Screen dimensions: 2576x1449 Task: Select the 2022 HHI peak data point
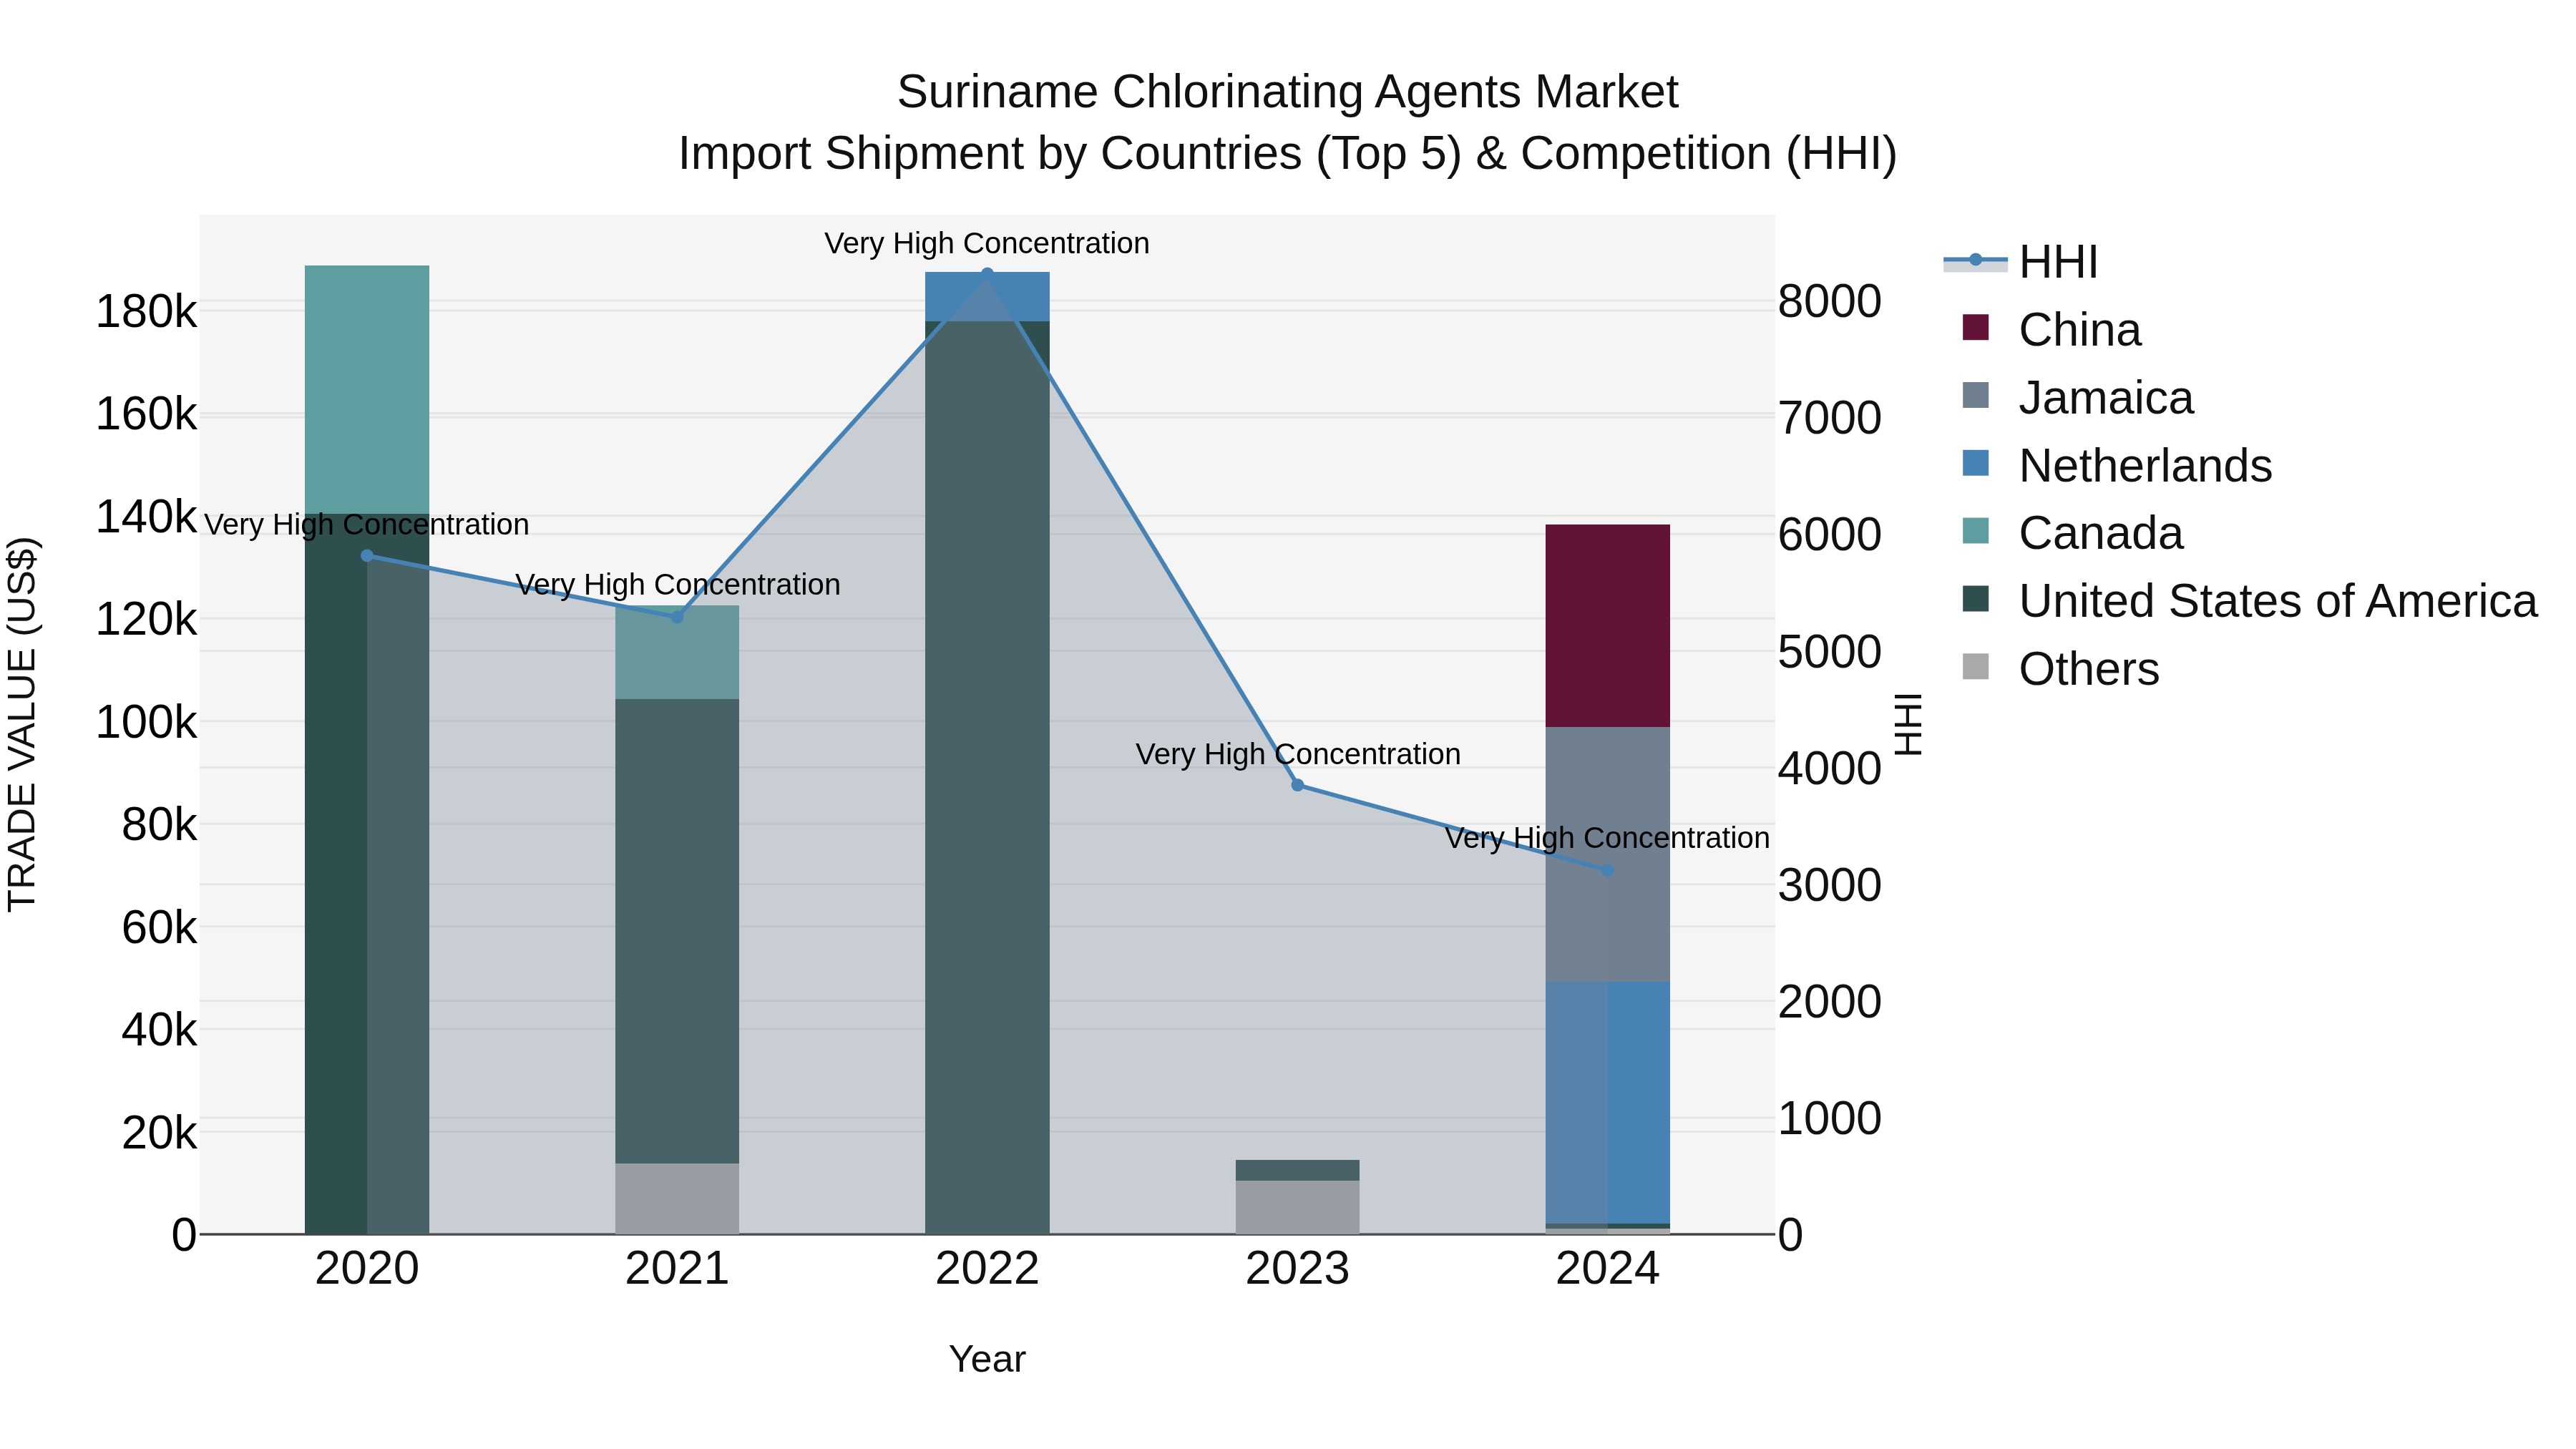[987, 273]
